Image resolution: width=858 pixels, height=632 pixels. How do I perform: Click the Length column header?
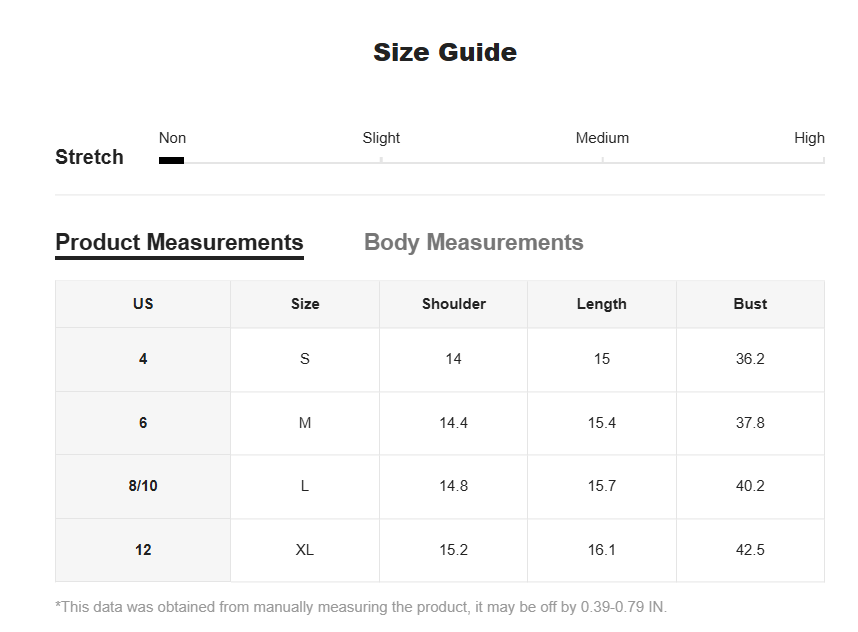(x=602, y=304)
